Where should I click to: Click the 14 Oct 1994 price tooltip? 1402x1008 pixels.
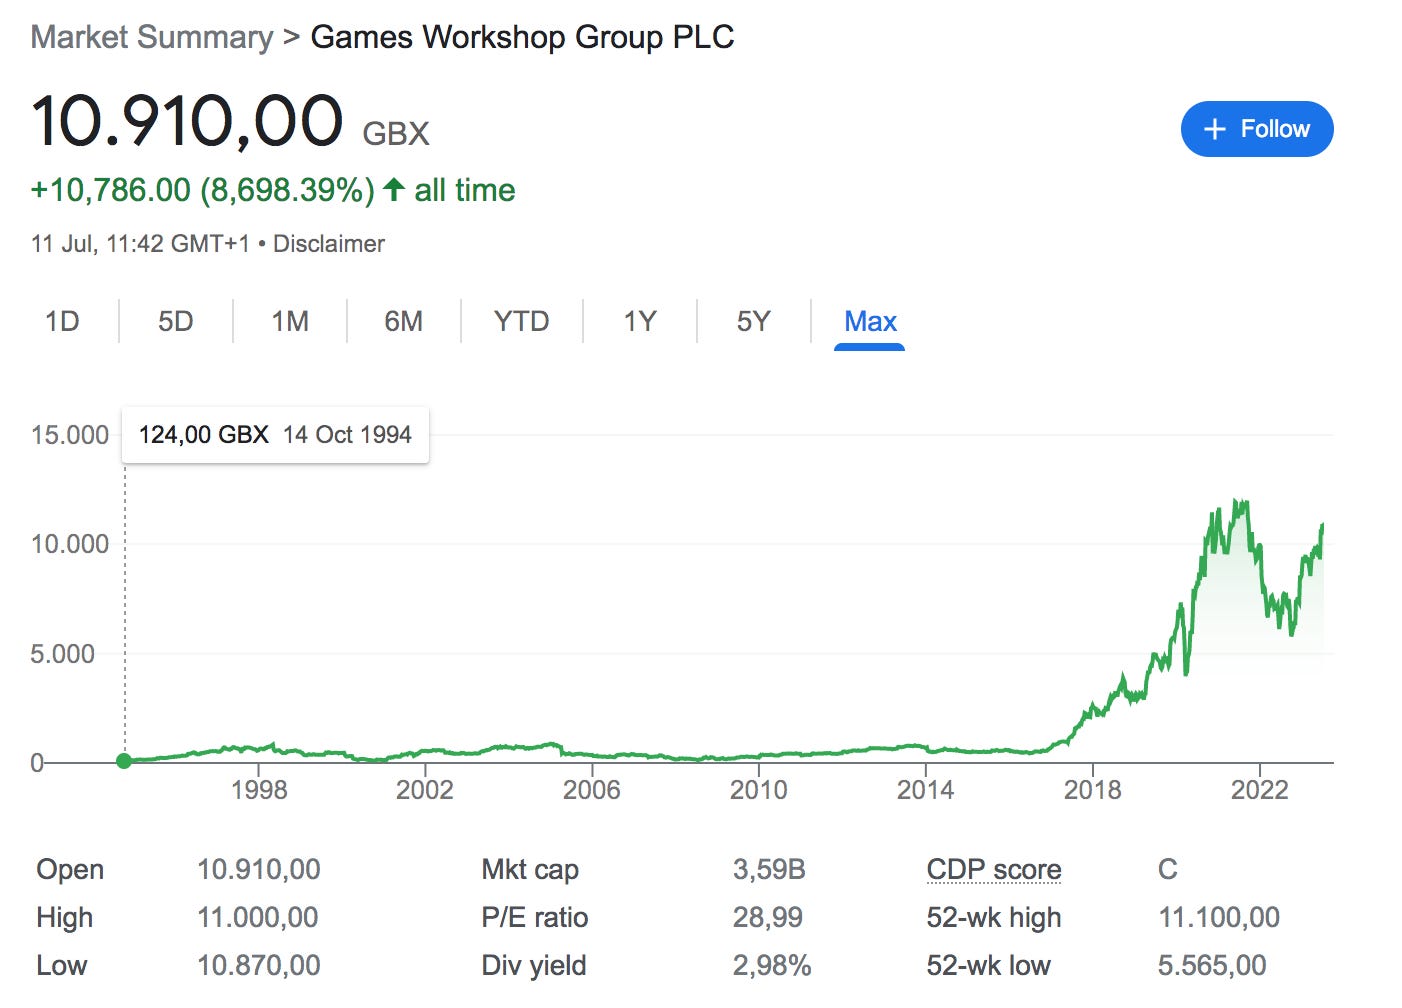[275, 435]
